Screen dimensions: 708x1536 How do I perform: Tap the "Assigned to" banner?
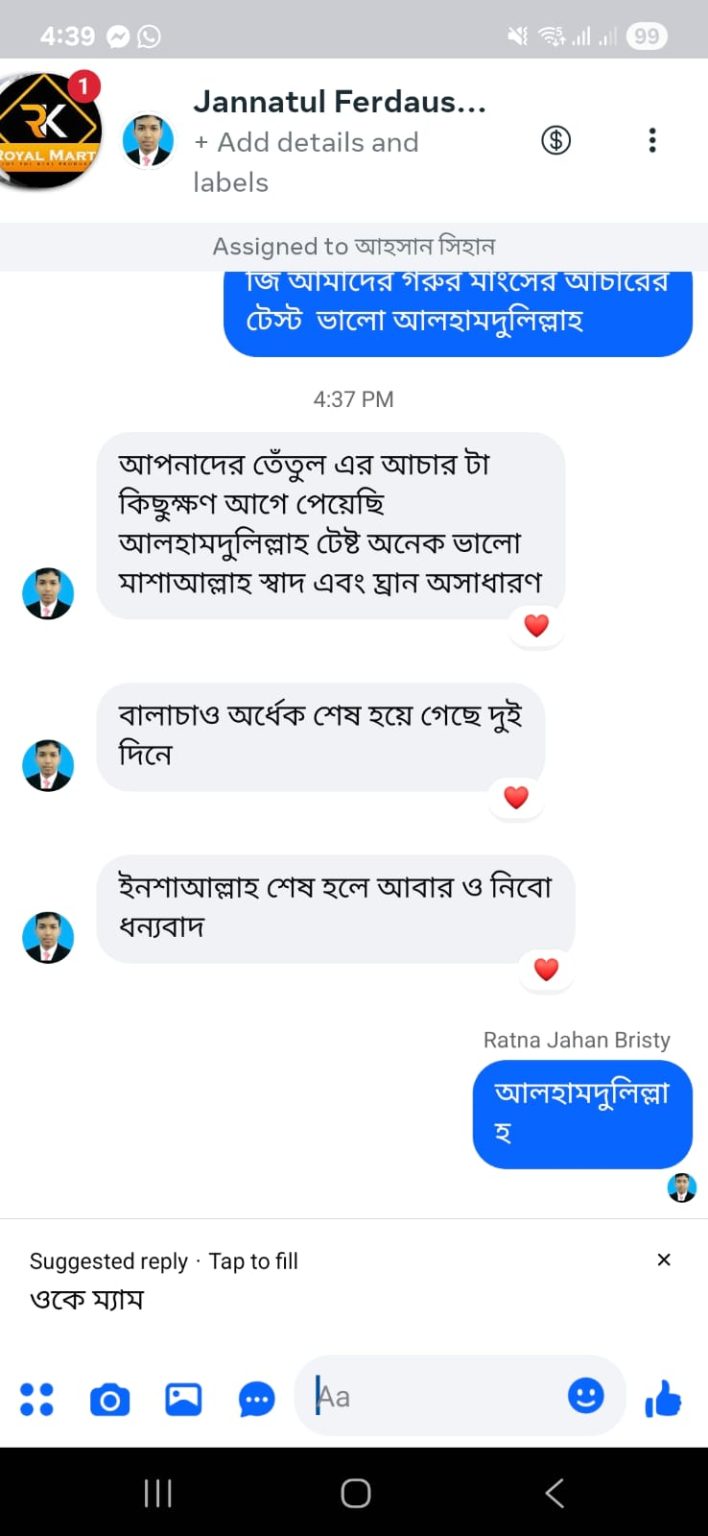point(354,246)
